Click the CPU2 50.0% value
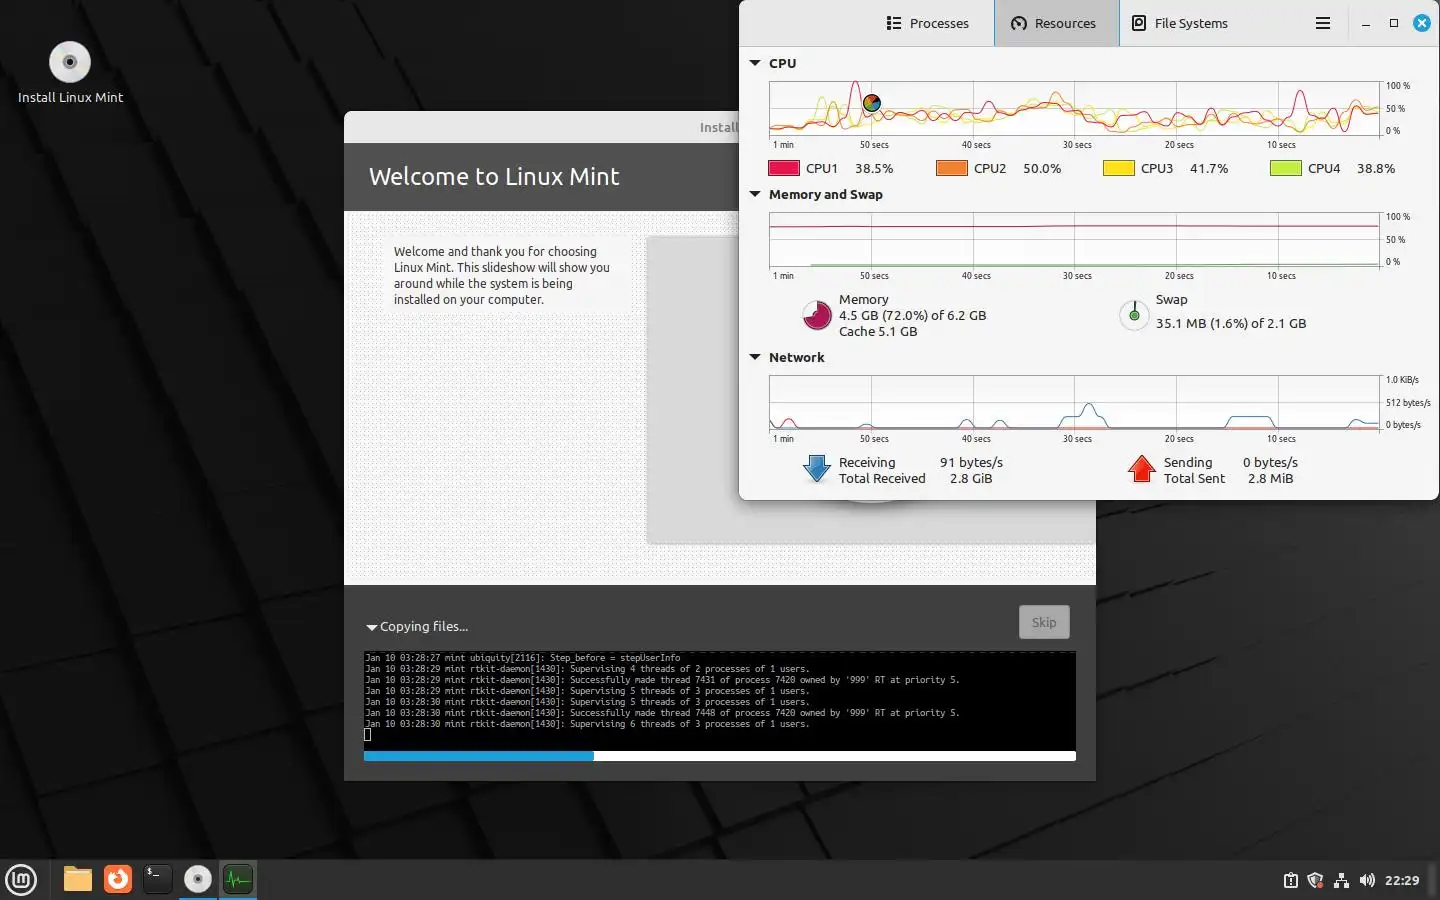The height and width of the screenshot is (900, 1440). [1042, 168]
